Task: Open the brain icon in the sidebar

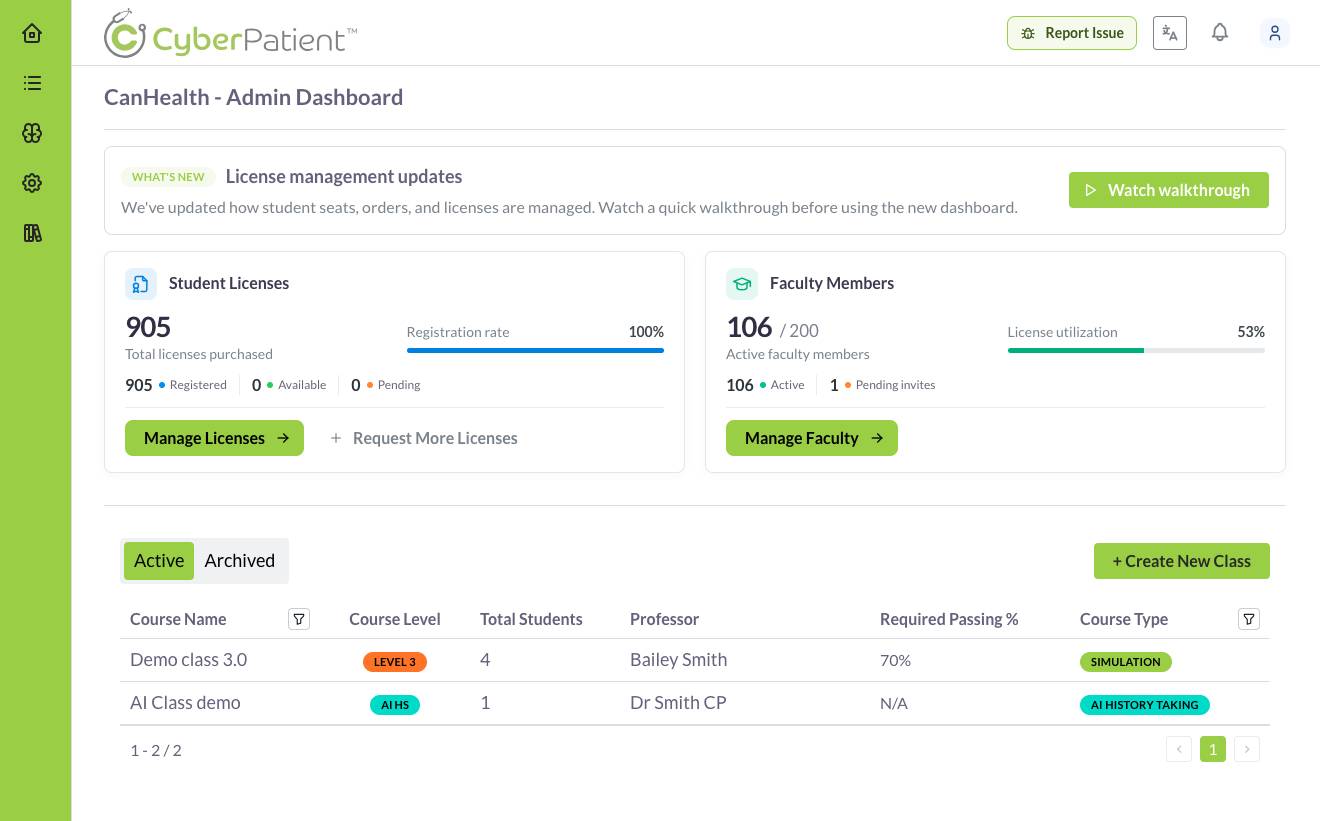Action: tap(32, 133)
